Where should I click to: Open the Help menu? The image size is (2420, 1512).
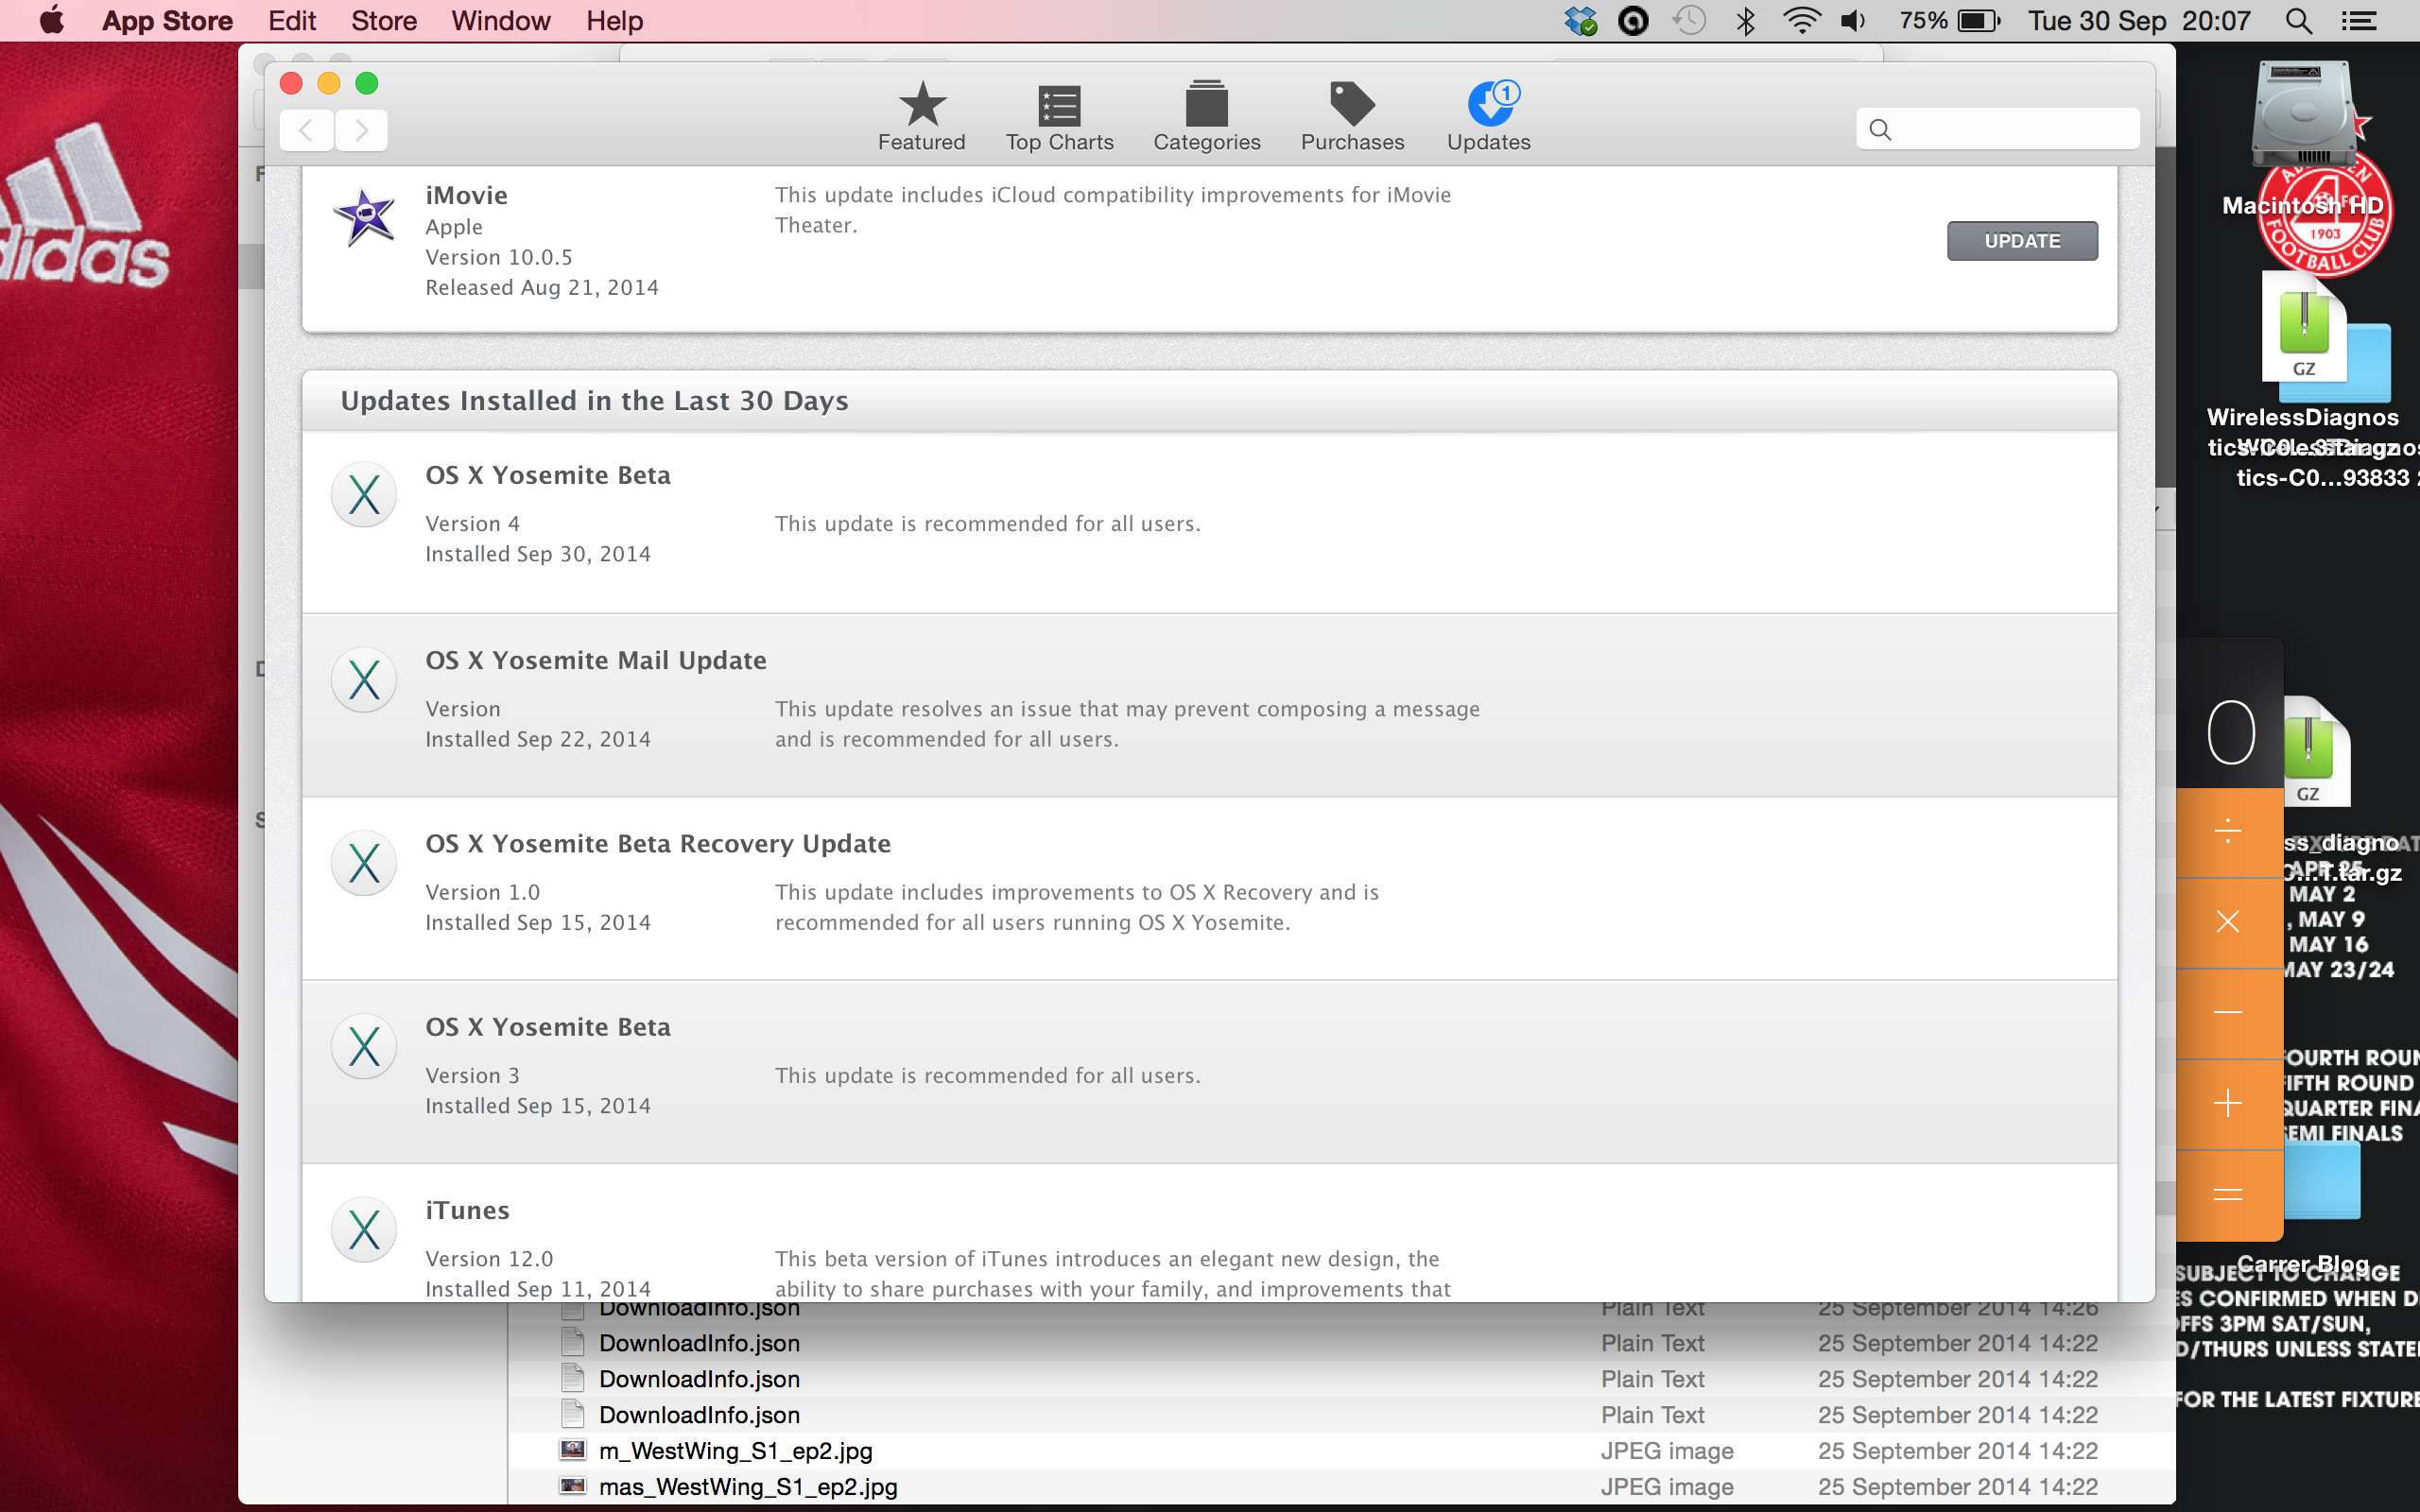[x=614, y=20]
